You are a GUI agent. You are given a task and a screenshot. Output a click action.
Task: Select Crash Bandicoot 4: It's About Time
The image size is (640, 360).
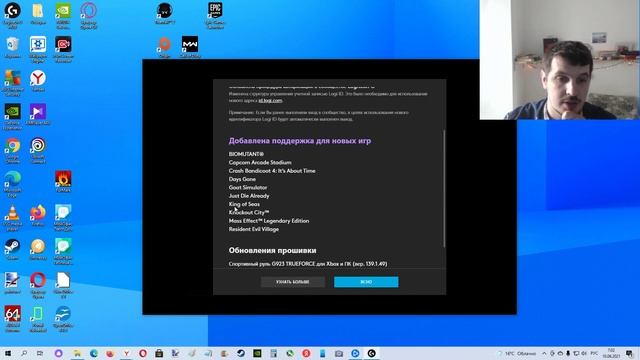click(x=272, y=171)
